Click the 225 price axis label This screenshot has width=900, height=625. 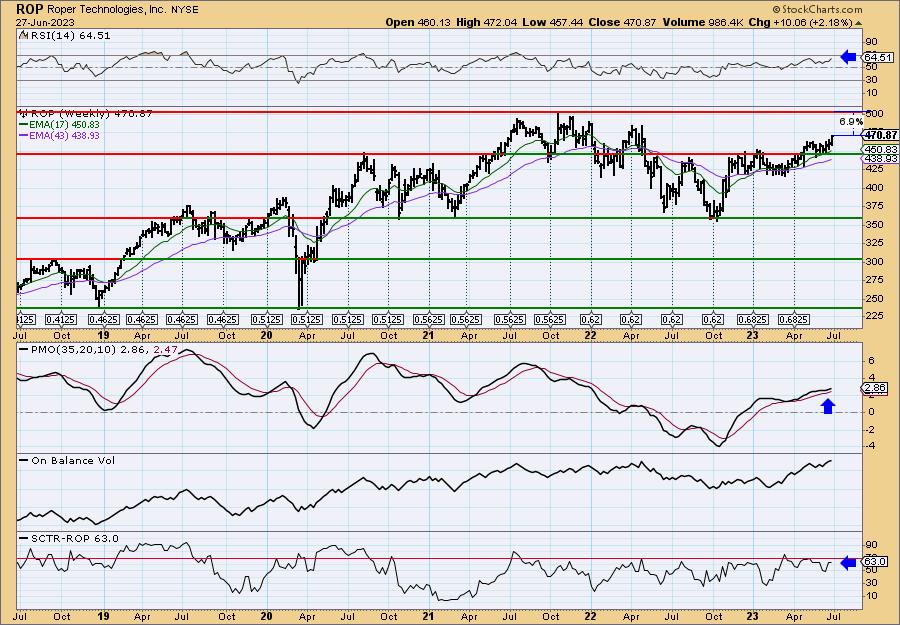[875, 315]
